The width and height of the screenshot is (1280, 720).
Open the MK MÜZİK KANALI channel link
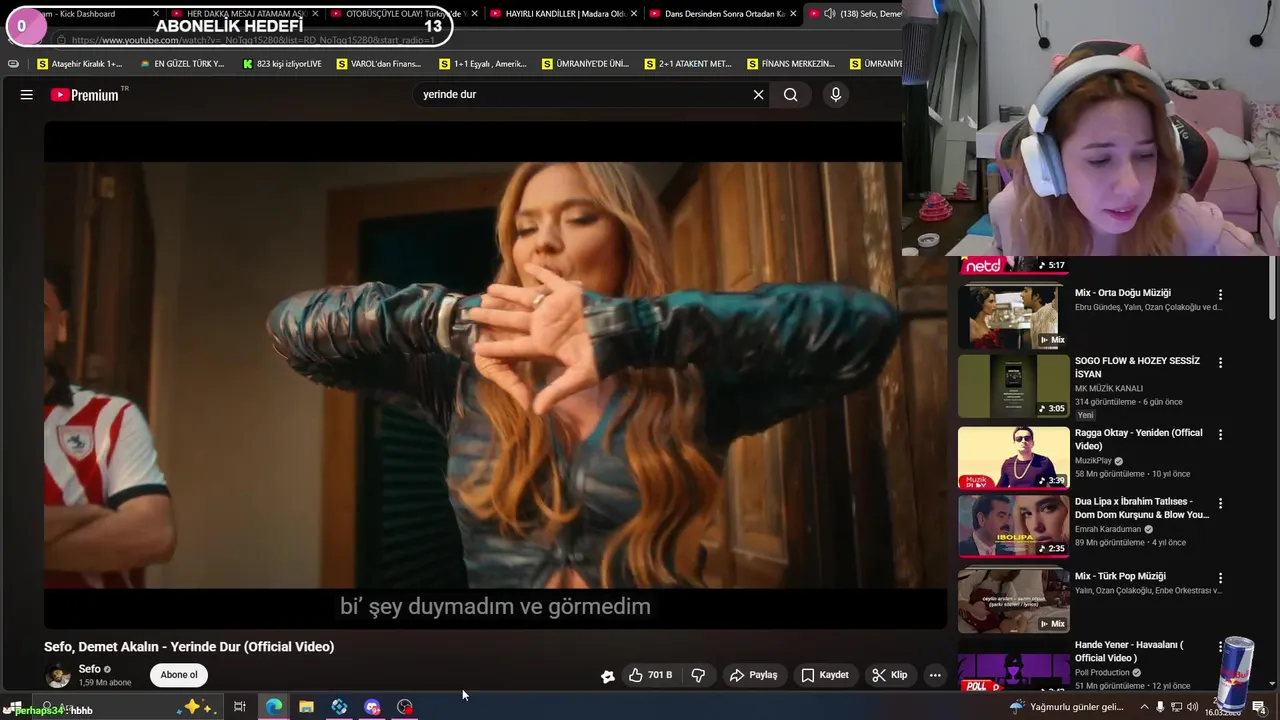1108,388
